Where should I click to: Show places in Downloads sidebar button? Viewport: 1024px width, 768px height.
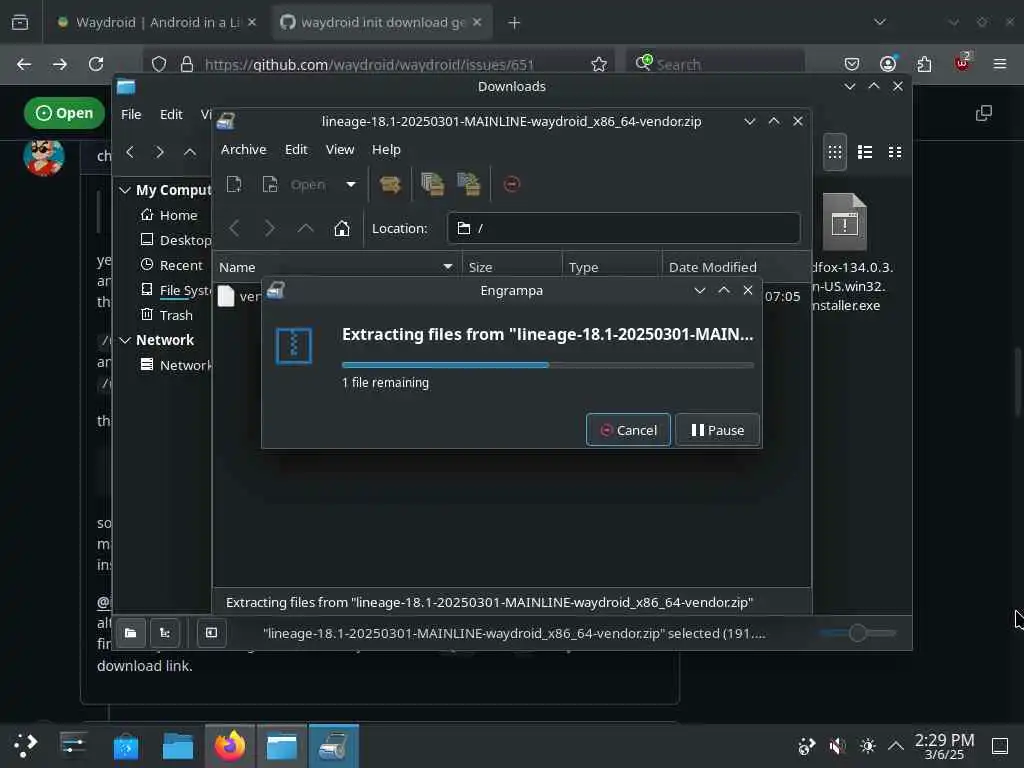[131, 633]
